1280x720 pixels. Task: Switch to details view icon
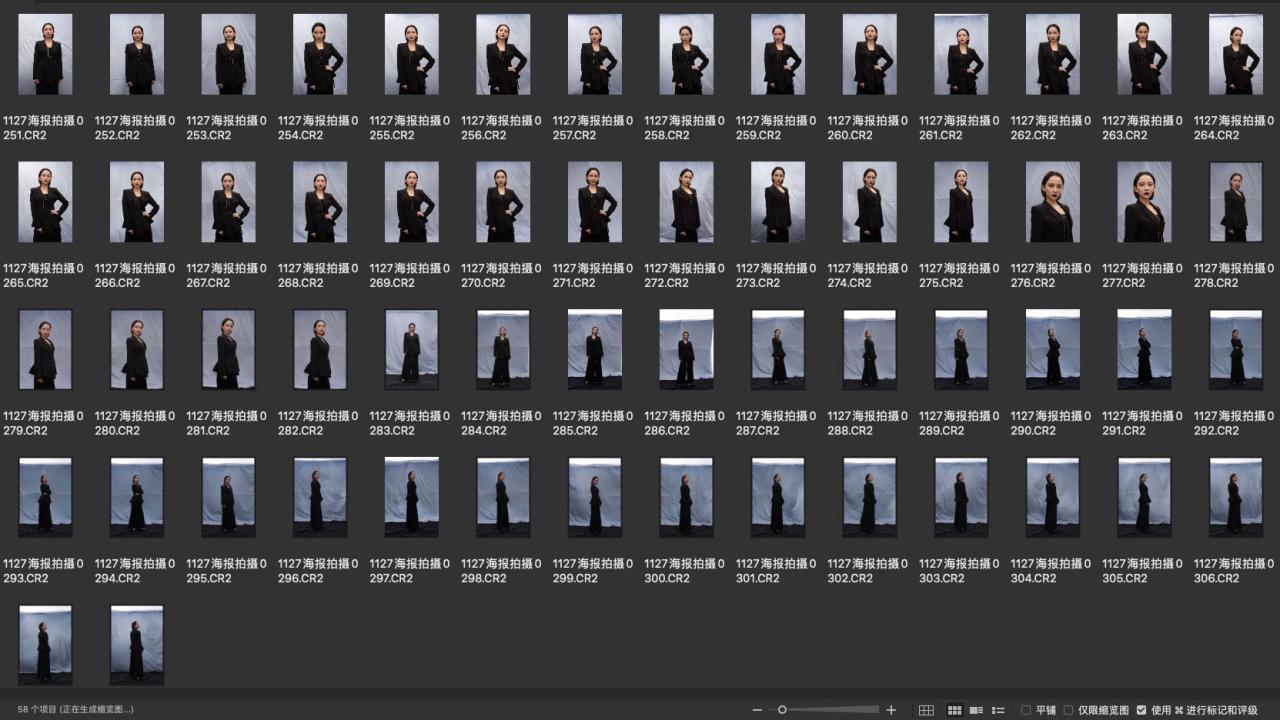976,710
